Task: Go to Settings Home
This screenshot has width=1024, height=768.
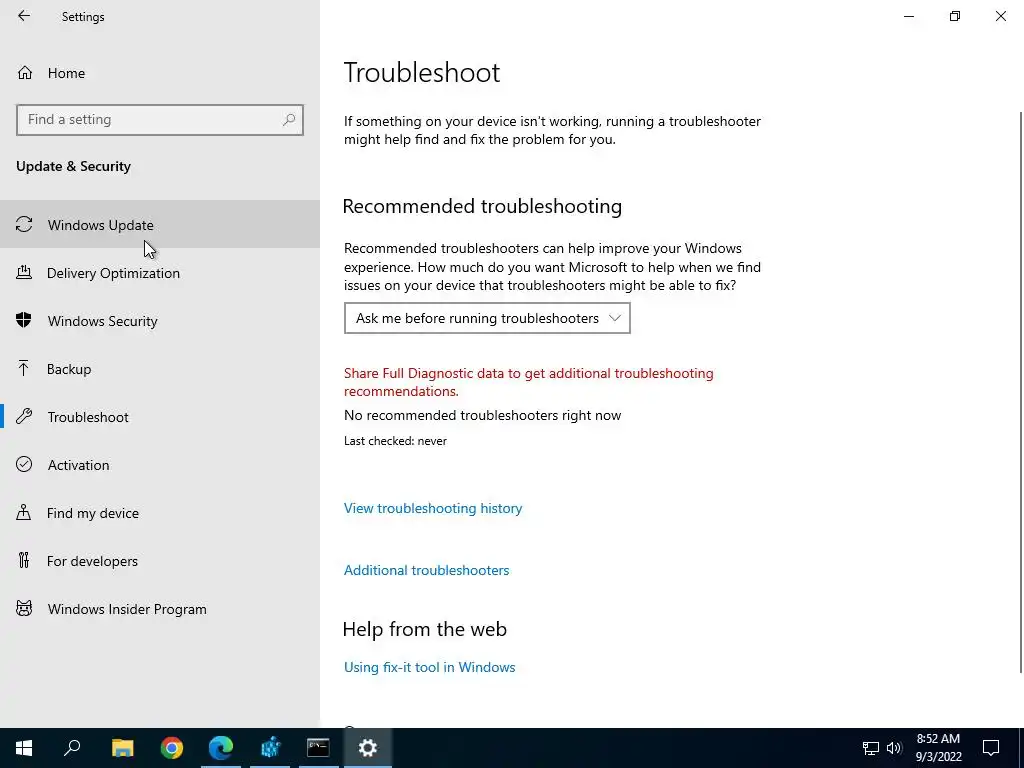Action: click(160, 72)
